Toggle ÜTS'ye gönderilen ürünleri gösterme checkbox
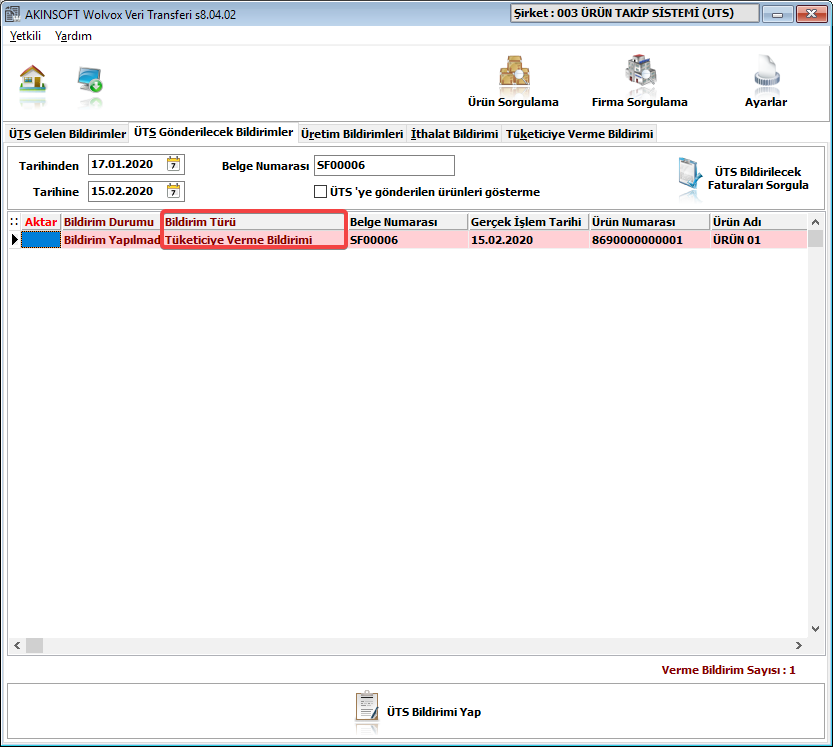833x747 pixels. click(x=320, y=191)
